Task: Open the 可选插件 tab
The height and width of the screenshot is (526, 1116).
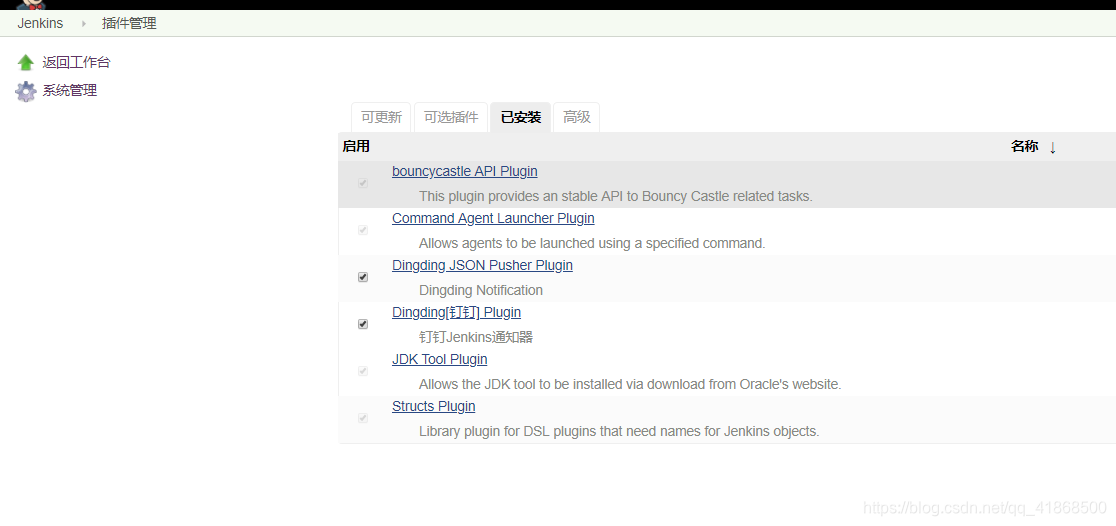Action: 451,117
